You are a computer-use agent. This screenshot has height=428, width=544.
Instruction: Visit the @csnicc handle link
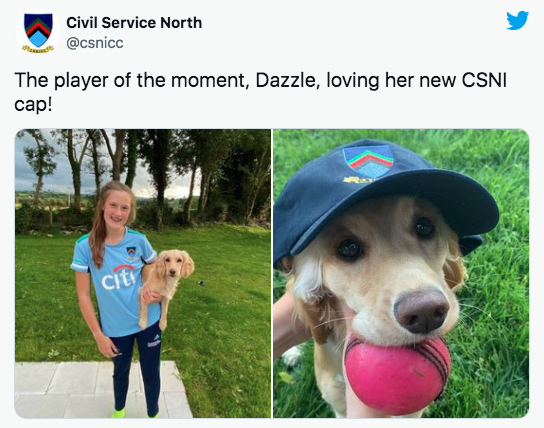click(95, 43)
